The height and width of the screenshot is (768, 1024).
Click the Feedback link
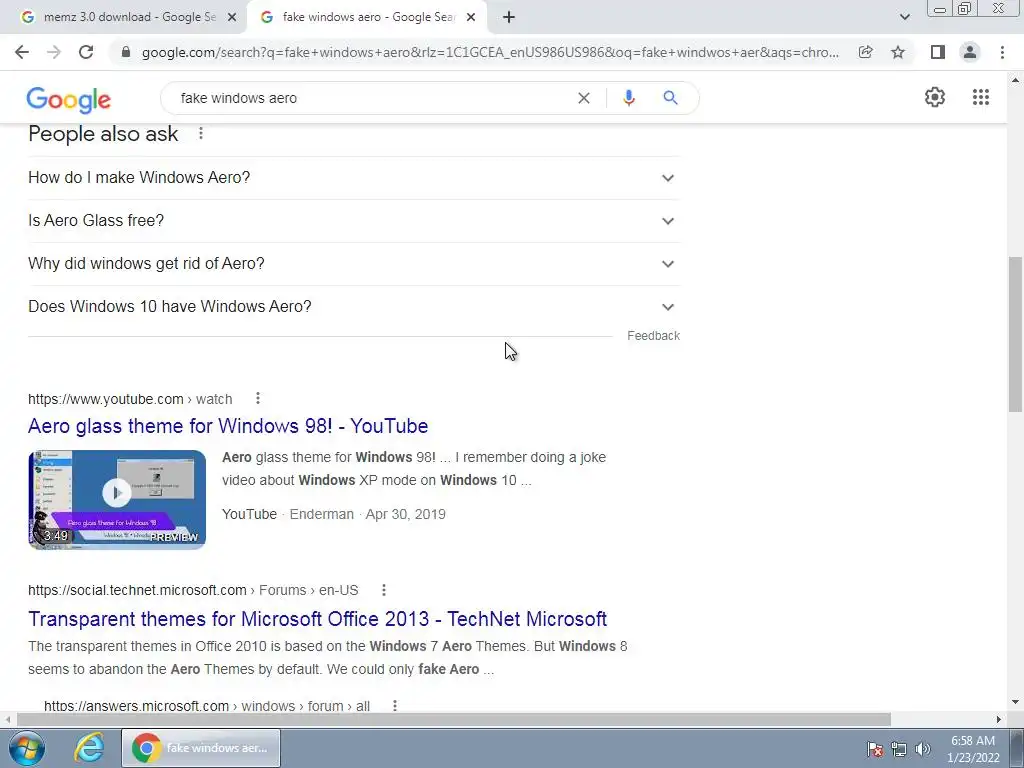point(653,336)
